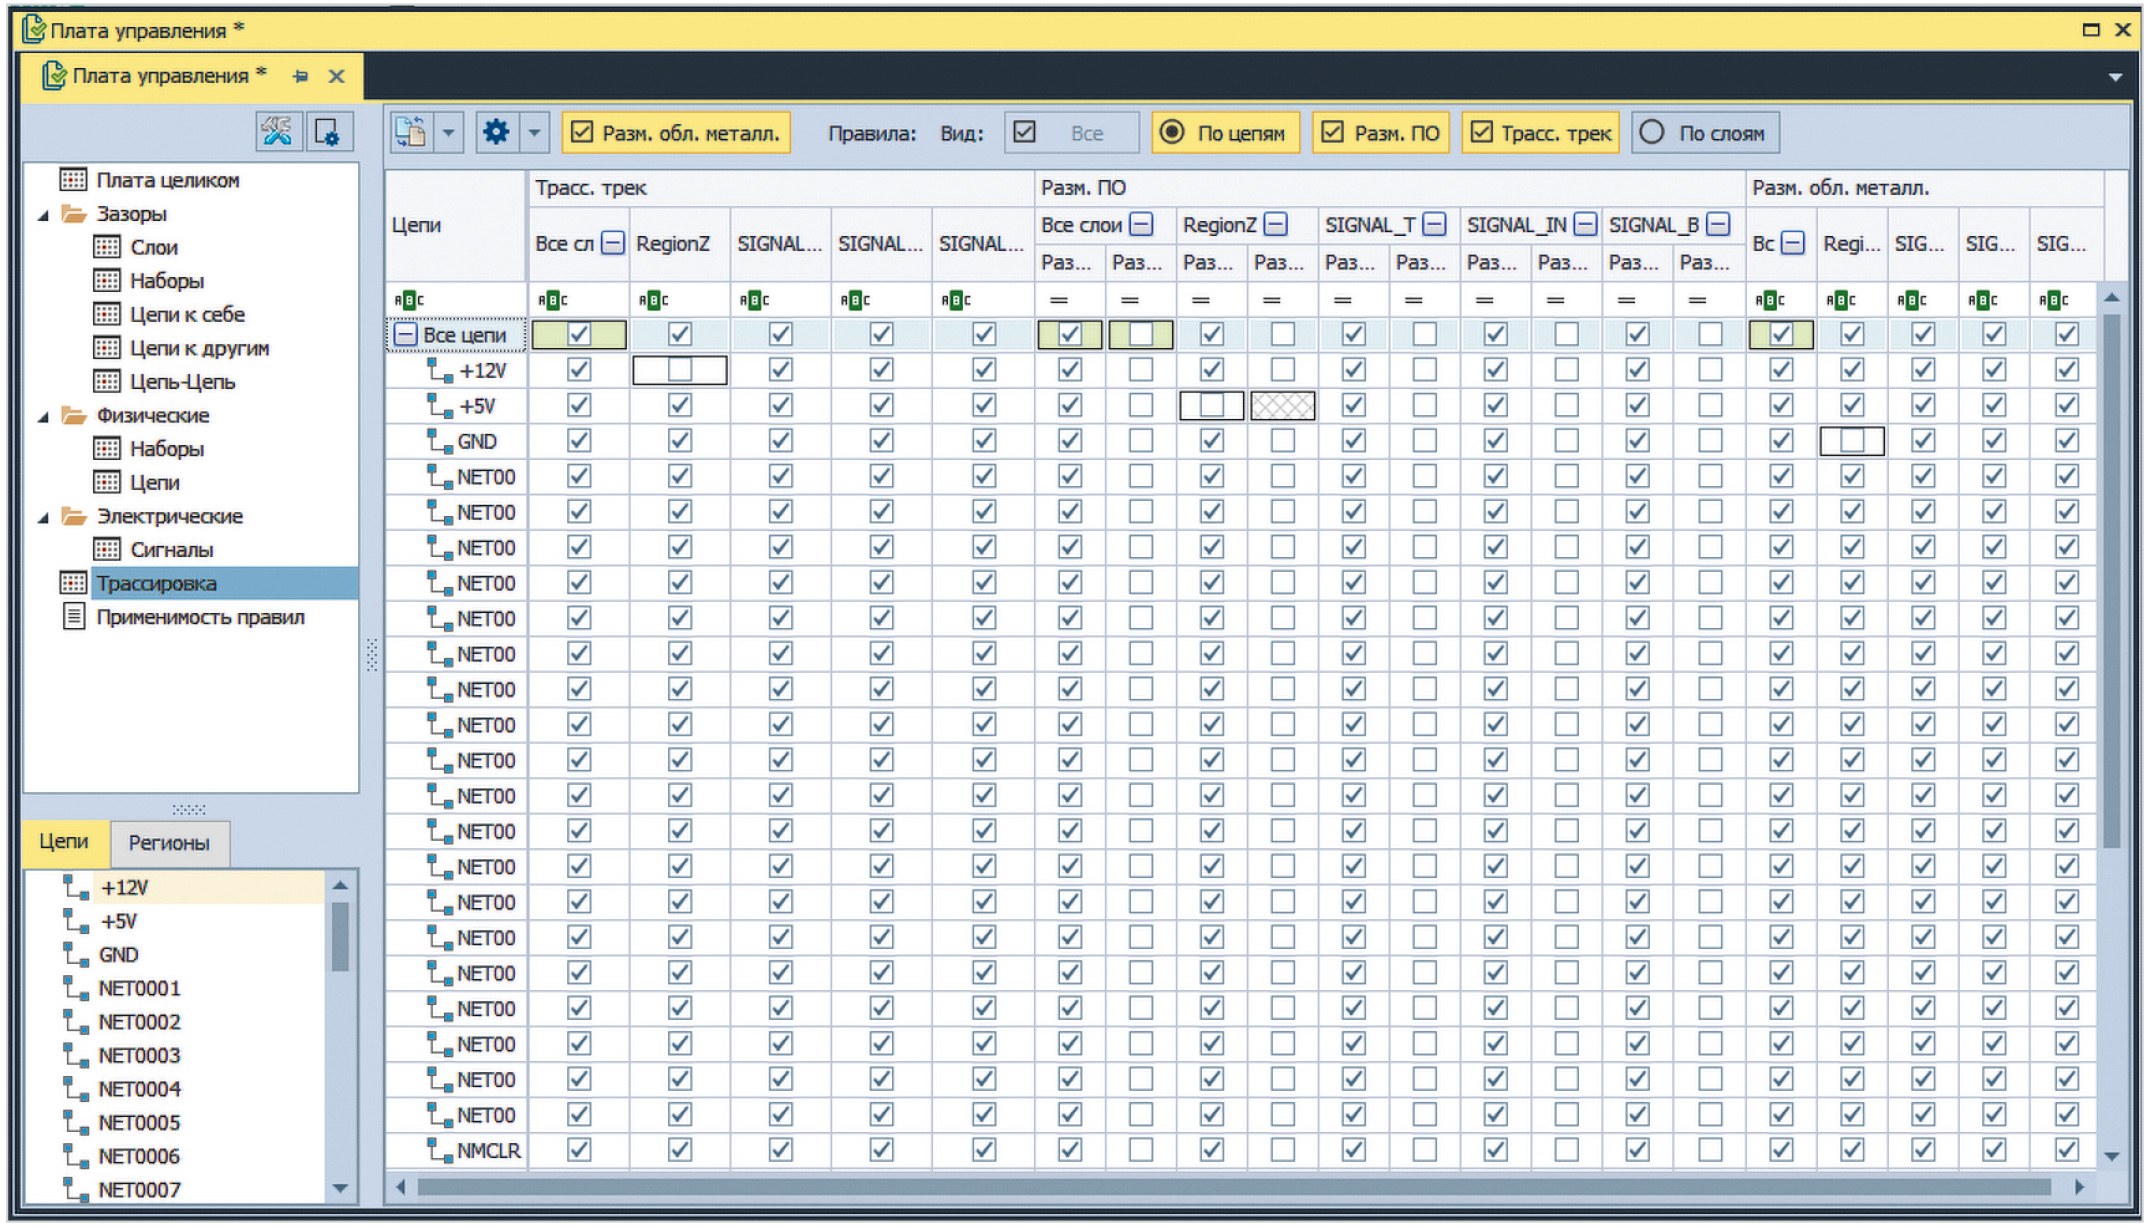Select Трассировка in the tree

pos(157,583)
